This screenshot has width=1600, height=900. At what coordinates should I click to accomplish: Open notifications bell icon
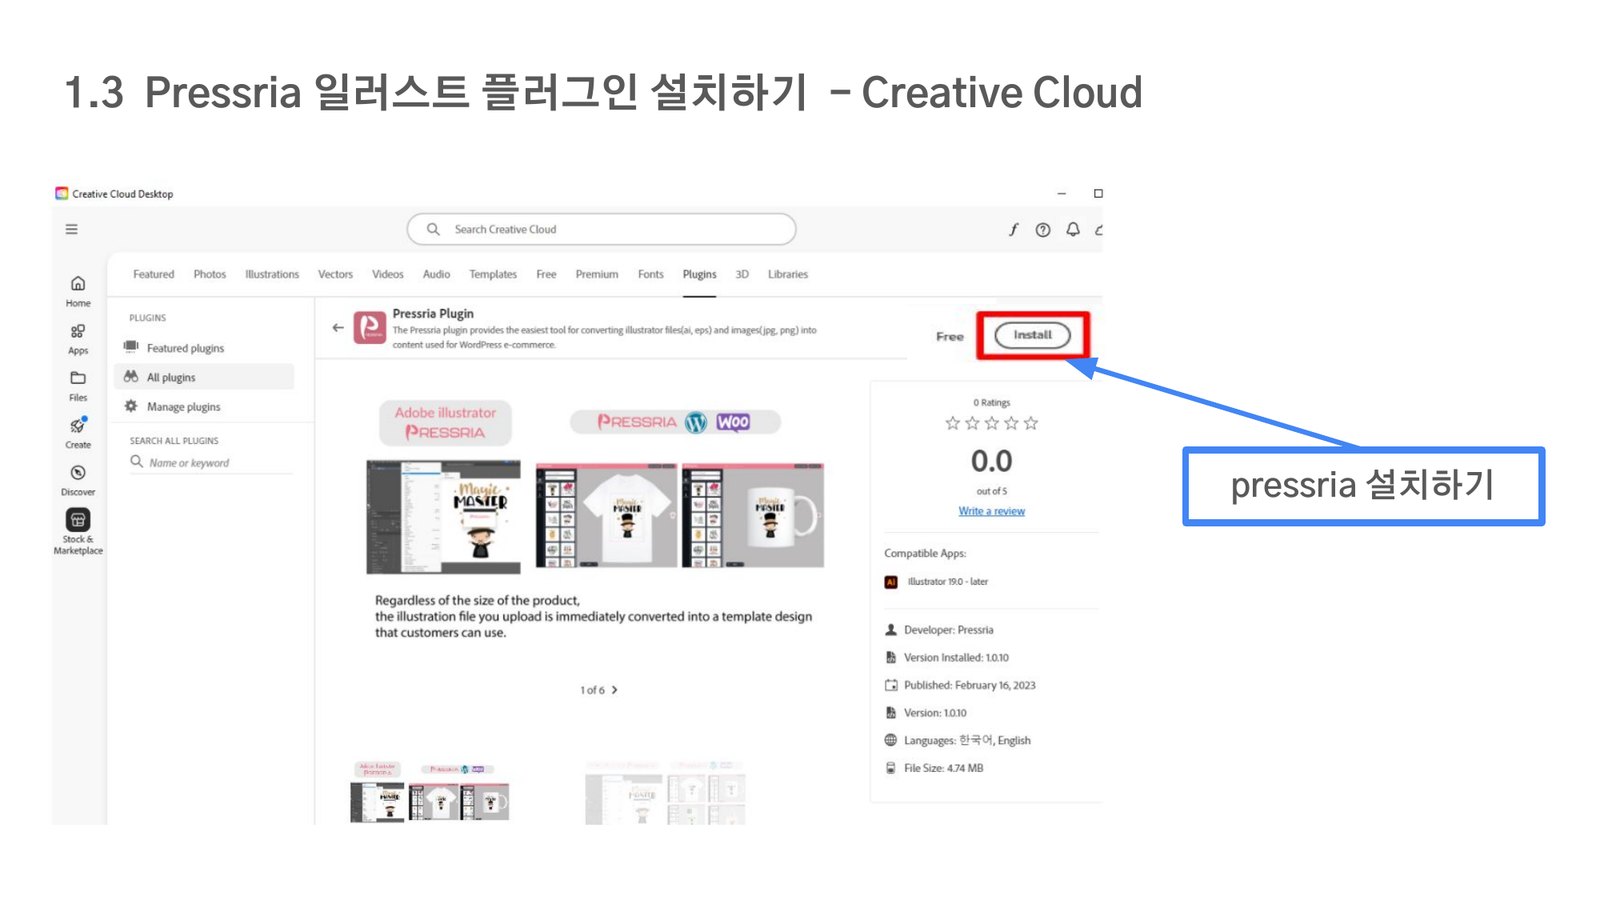[1073, 230]
